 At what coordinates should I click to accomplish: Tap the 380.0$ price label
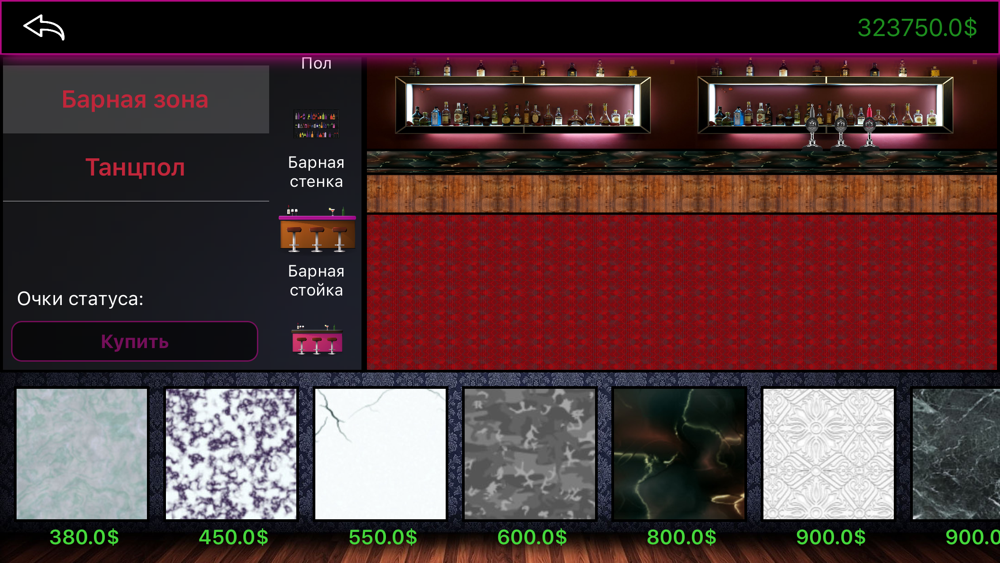(x=84, y=537)
